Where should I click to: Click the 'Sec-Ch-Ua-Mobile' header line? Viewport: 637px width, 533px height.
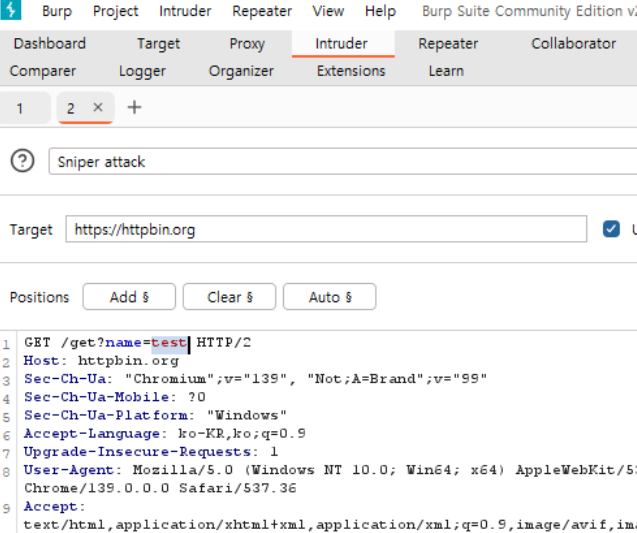coord(115,397)
